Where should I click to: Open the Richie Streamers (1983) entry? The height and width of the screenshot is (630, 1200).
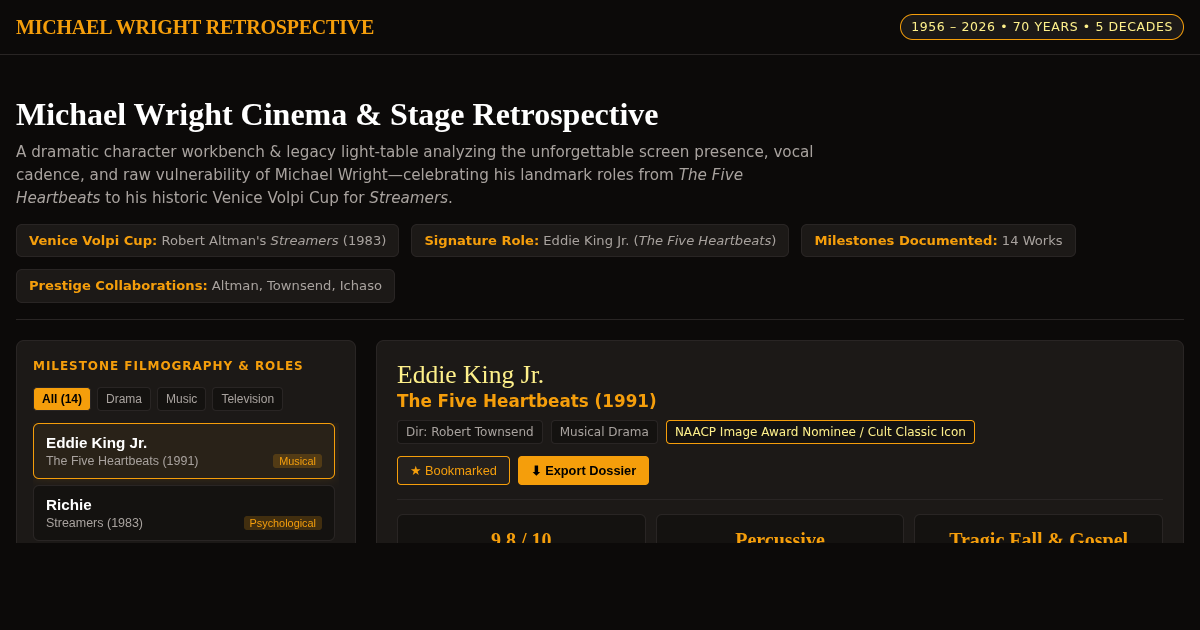point(184,513)
